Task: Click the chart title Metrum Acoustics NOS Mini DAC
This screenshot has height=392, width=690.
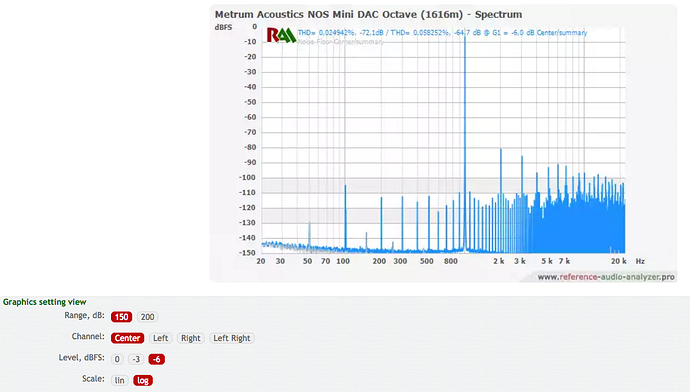Action: pos(368,15)
